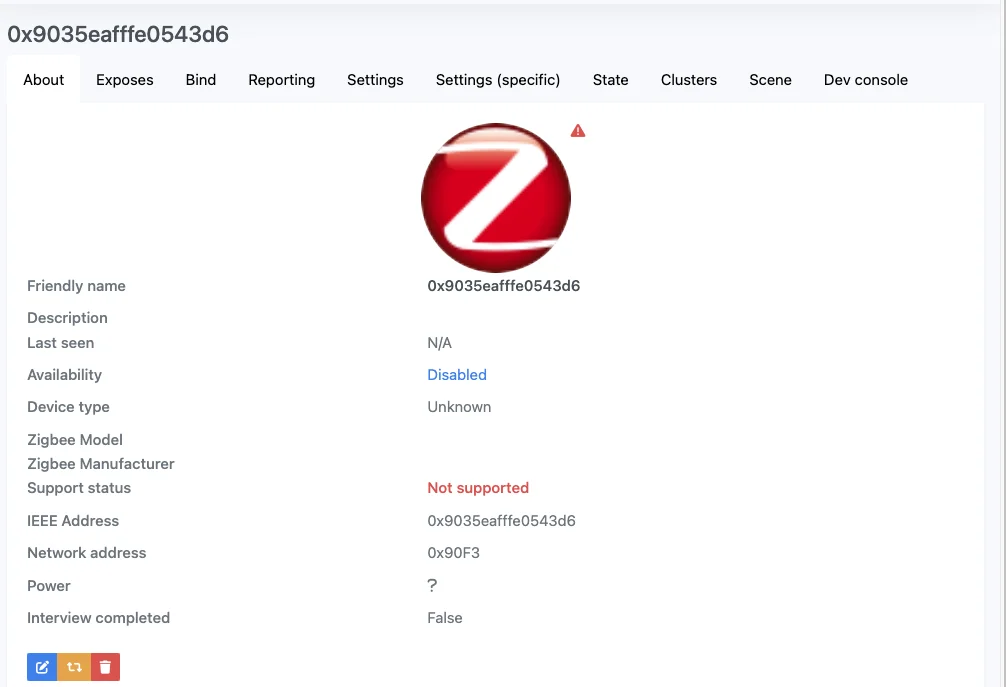Click the network address 0x90F3
Image resolution: width=1006 pixels, height=687 pixels.
click(454, 553)
